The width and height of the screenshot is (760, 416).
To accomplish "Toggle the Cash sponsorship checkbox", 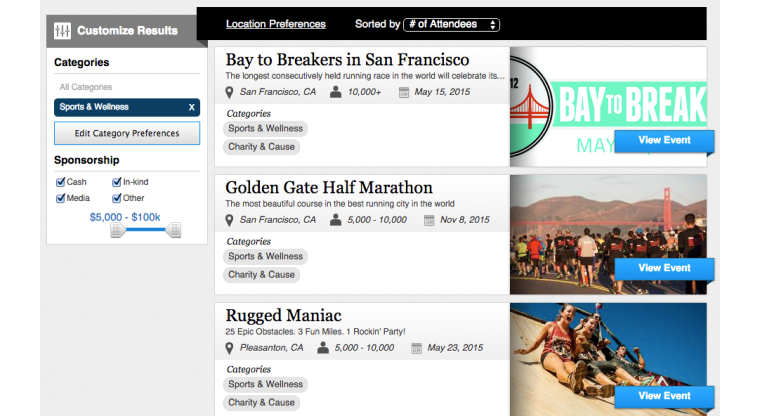I will (60, 182).
